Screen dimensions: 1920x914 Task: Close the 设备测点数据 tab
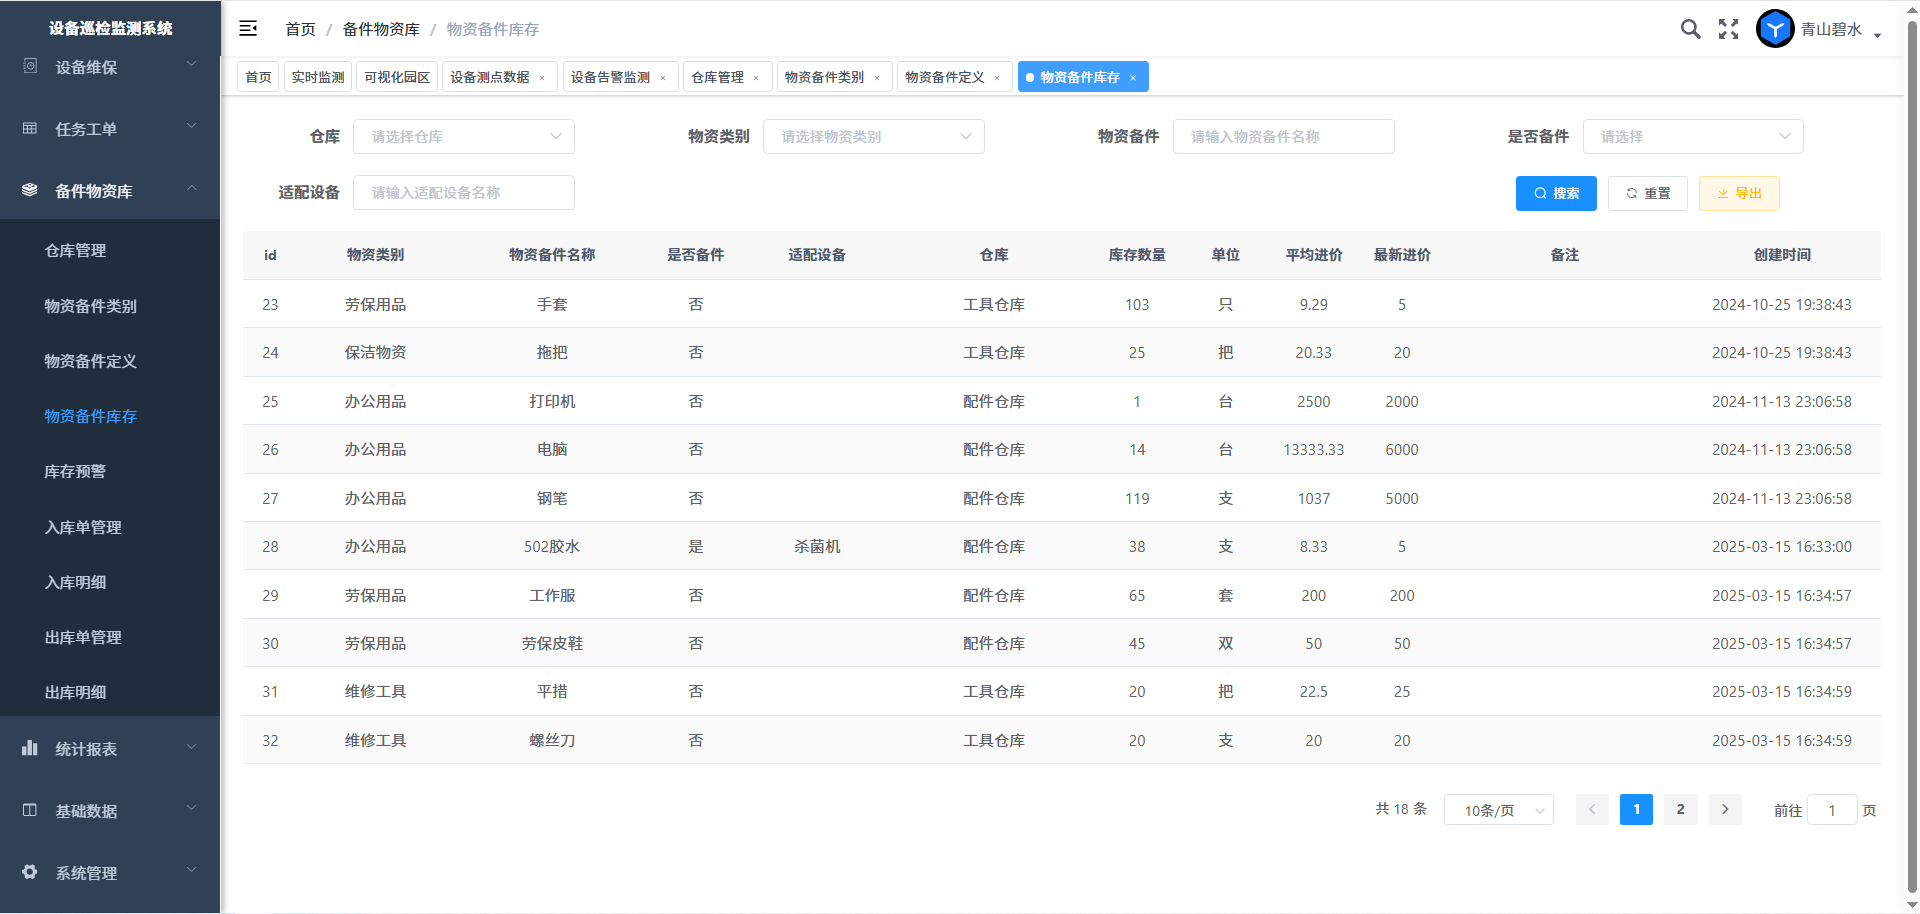[542, 78]
